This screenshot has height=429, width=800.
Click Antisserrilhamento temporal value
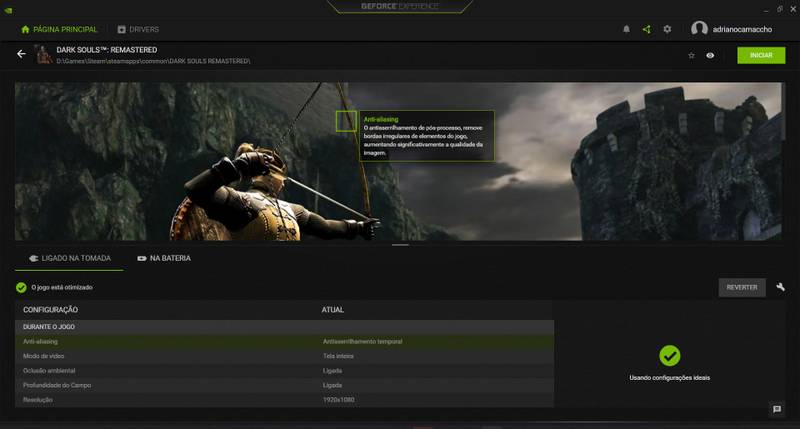click(x=362, y=342)
